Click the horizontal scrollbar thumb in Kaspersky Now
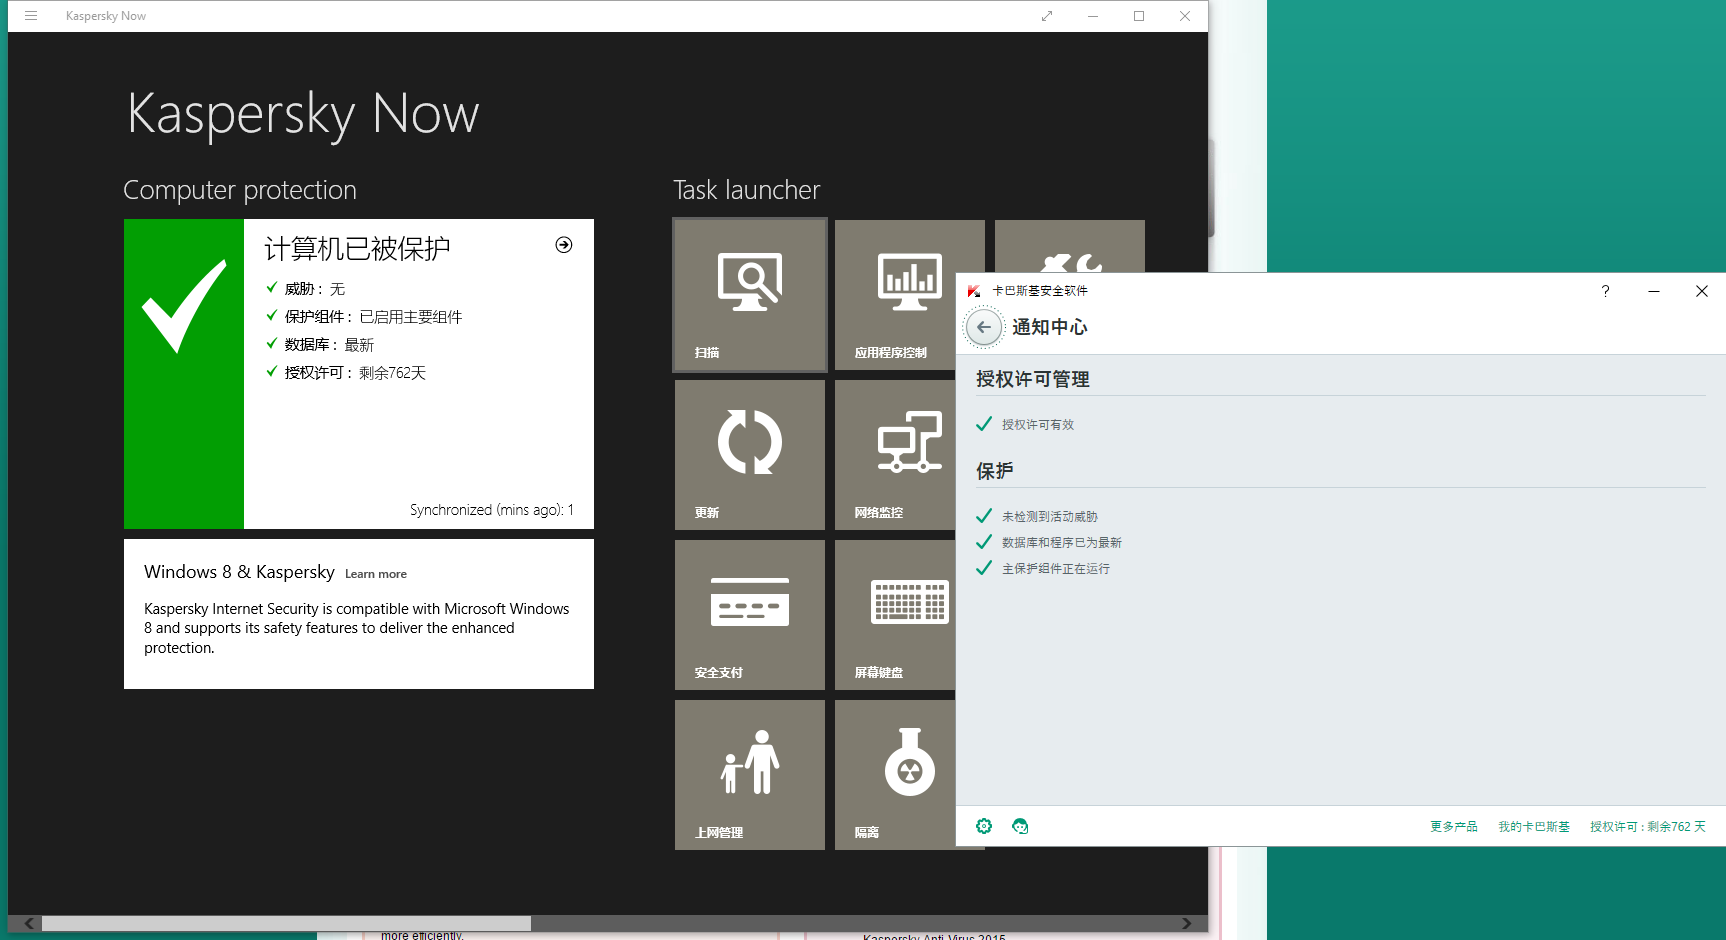1726x940 pixels. coord(286,923)
